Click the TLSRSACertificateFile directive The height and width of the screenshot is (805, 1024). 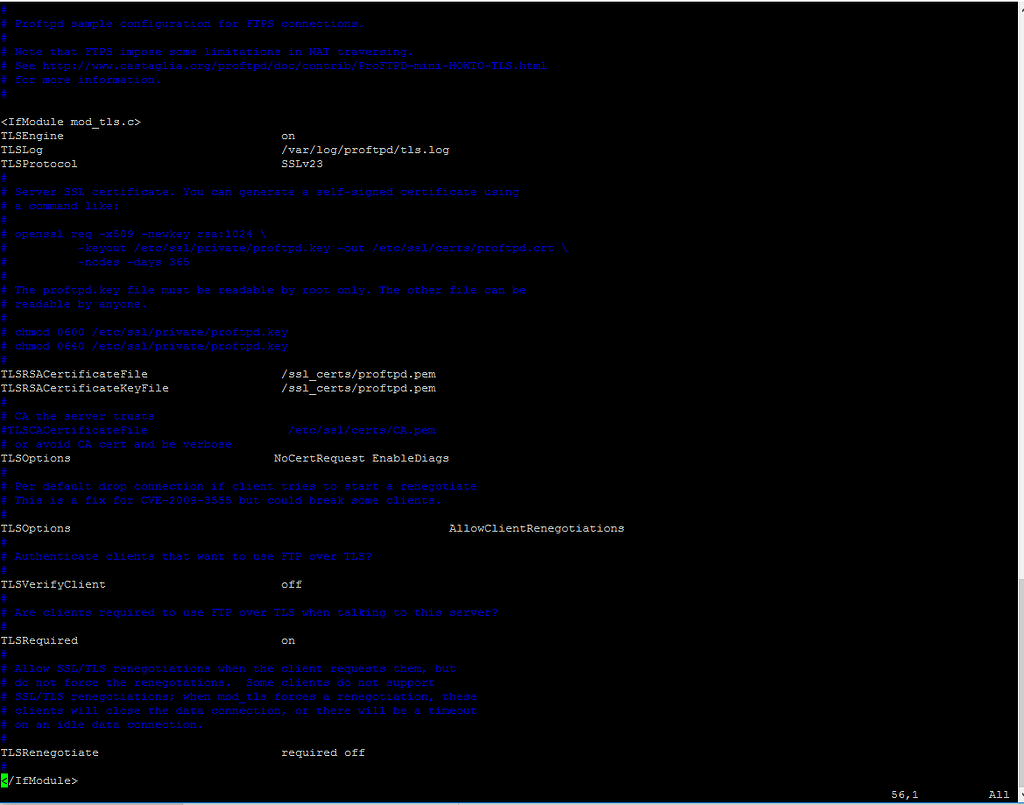click(x=75, y=373)
